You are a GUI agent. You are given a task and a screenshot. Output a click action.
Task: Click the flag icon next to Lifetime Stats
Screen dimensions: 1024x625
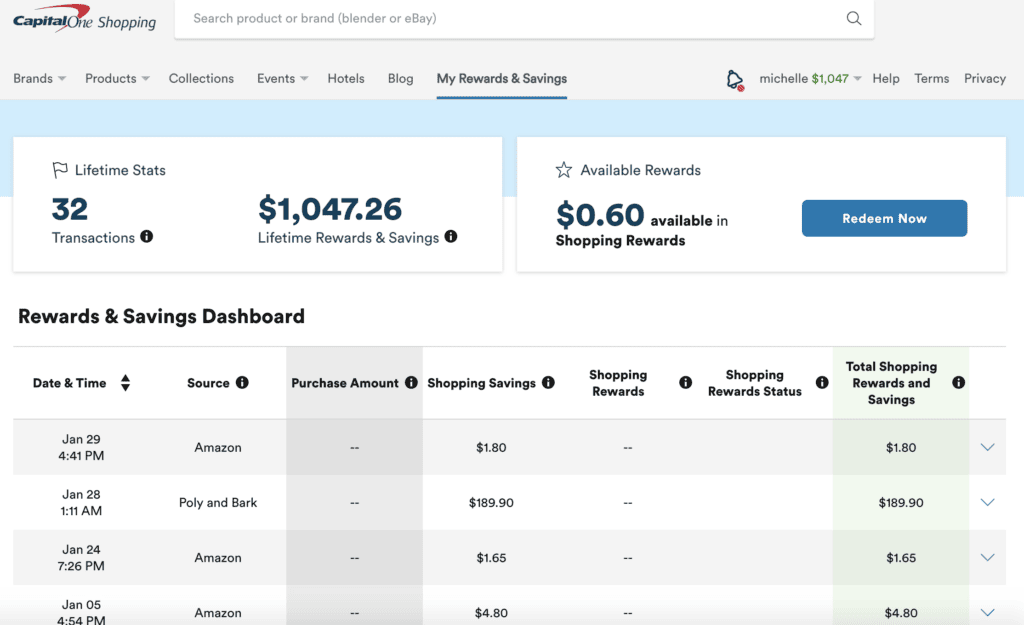coord(61,170)
